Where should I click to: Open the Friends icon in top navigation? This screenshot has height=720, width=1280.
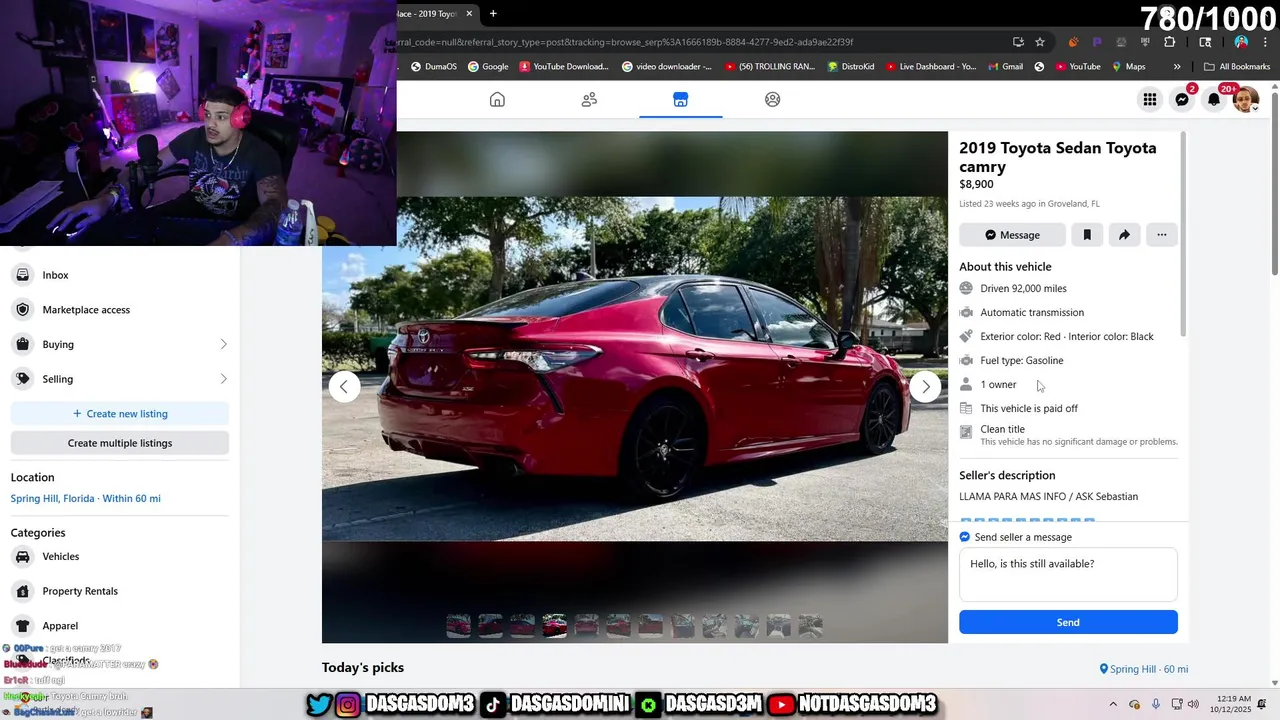589,99
